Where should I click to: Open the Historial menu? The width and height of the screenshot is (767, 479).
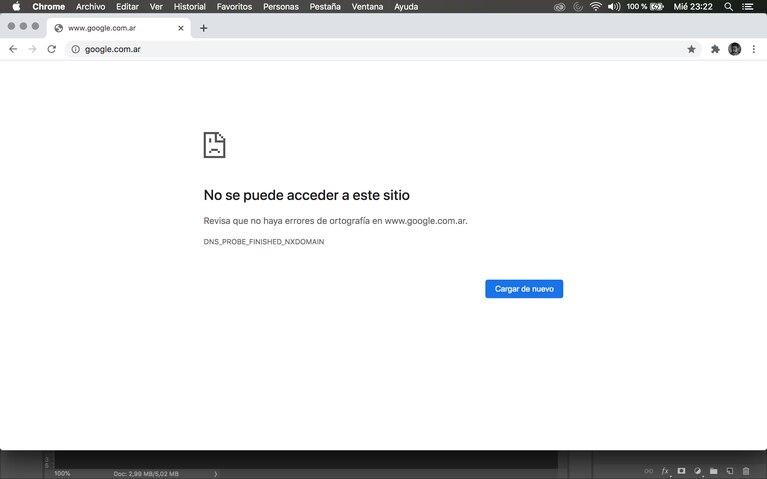[189, 7]
